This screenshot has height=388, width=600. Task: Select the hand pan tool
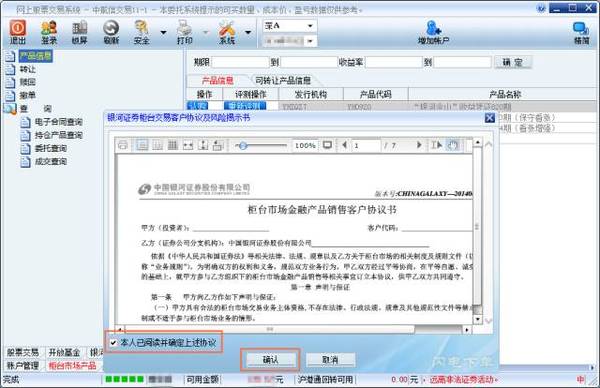453,145
